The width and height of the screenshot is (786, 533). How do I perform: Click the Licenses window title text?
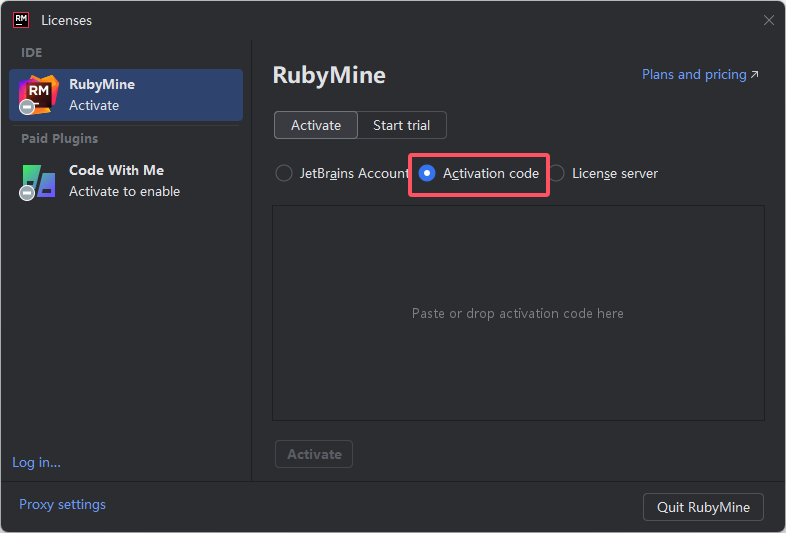pyautogui.click(x=67, y=21)
